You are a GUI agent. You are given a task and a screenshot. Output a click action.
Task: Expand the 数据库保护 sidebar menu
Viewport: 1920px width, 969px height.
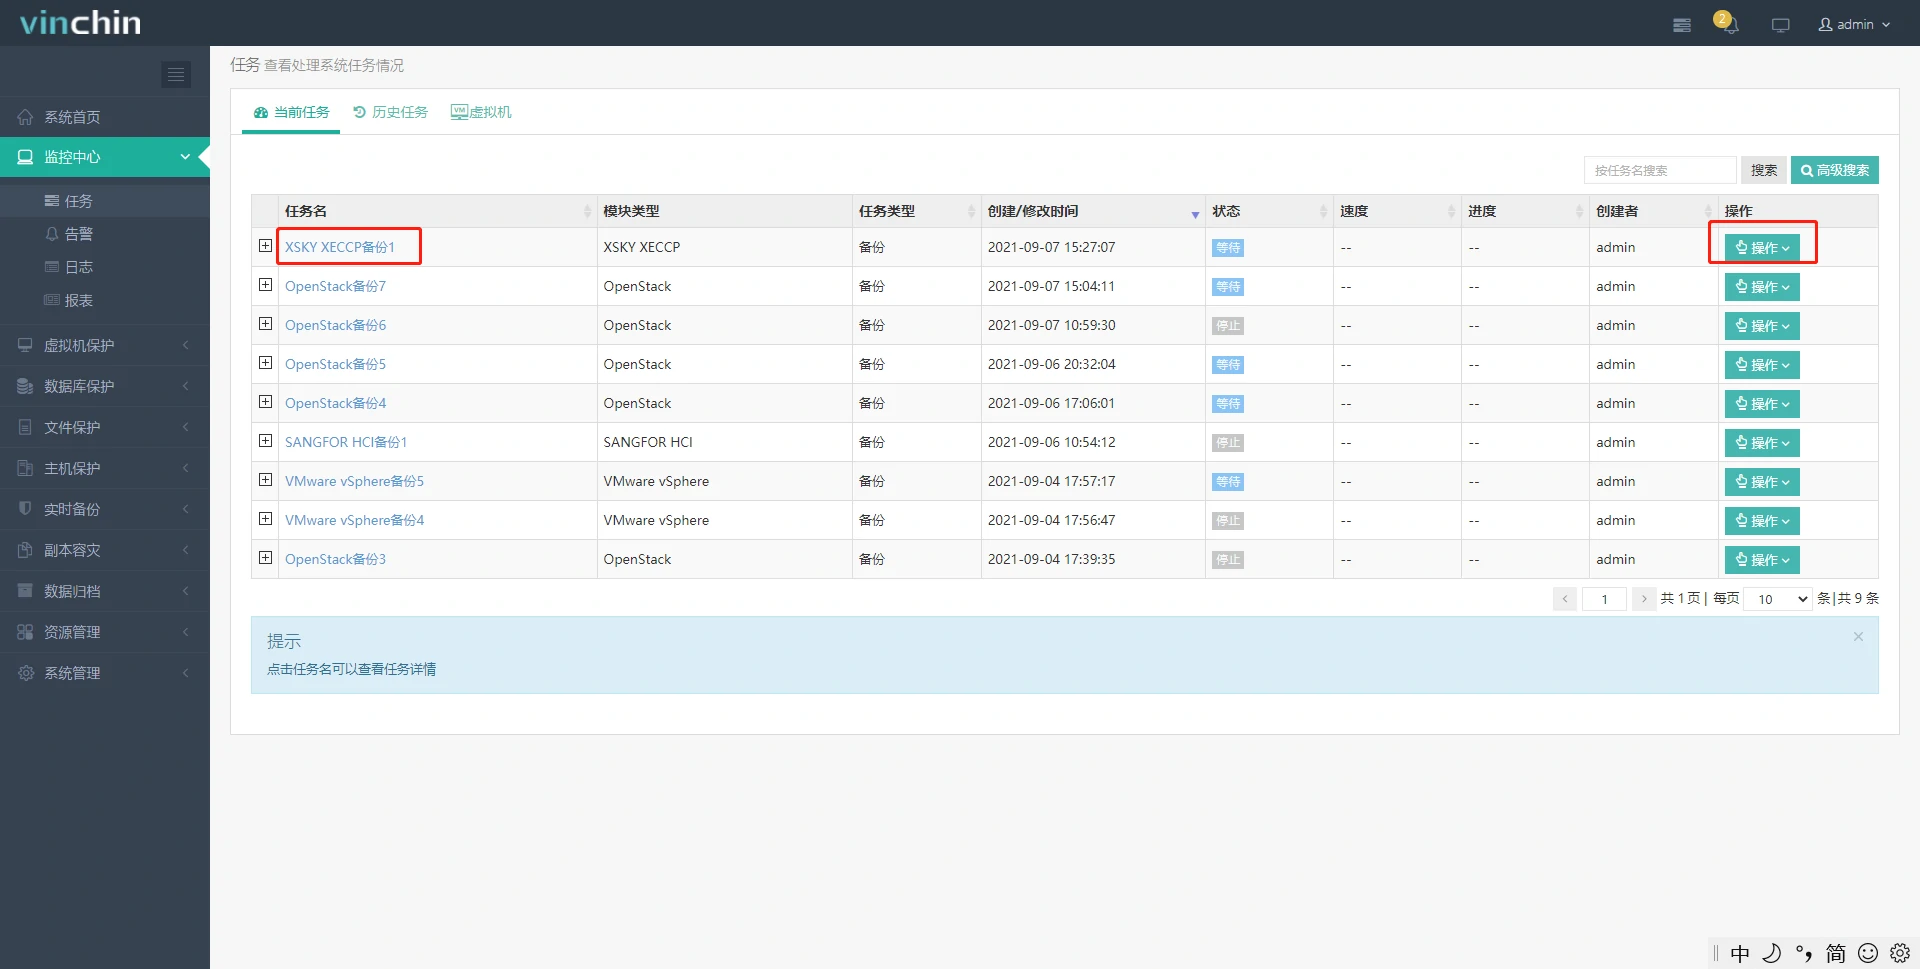tap(105, 386)
